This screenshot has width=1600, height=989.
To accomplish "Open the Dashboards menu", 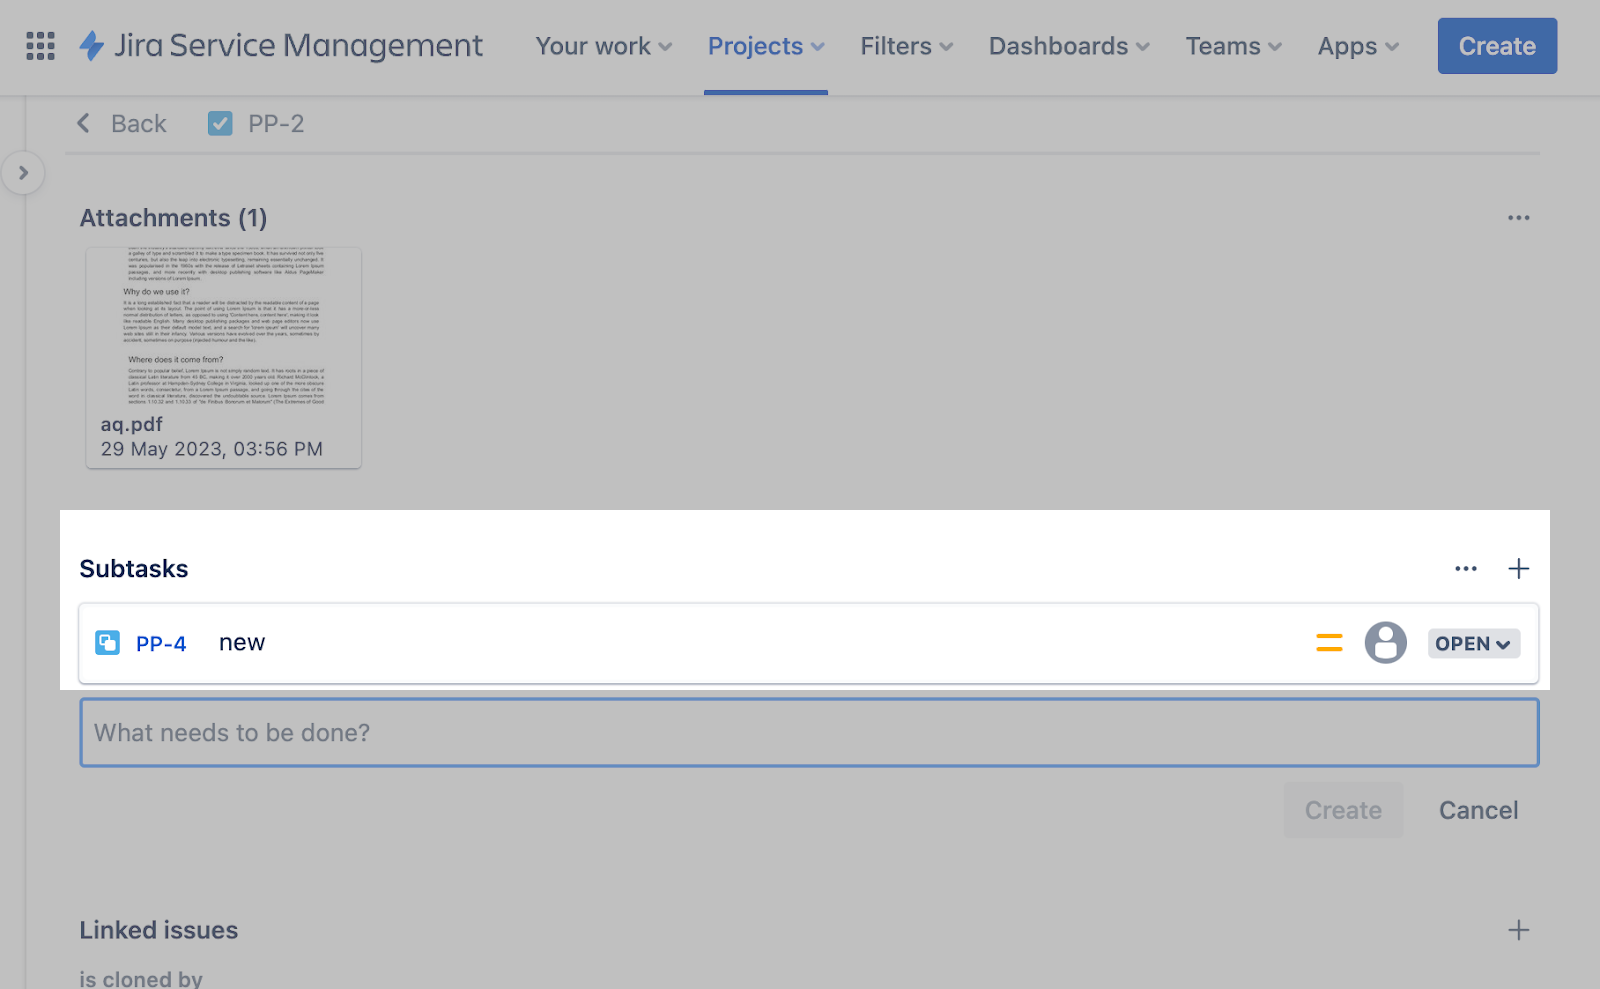I will [x=1068, y=46].
